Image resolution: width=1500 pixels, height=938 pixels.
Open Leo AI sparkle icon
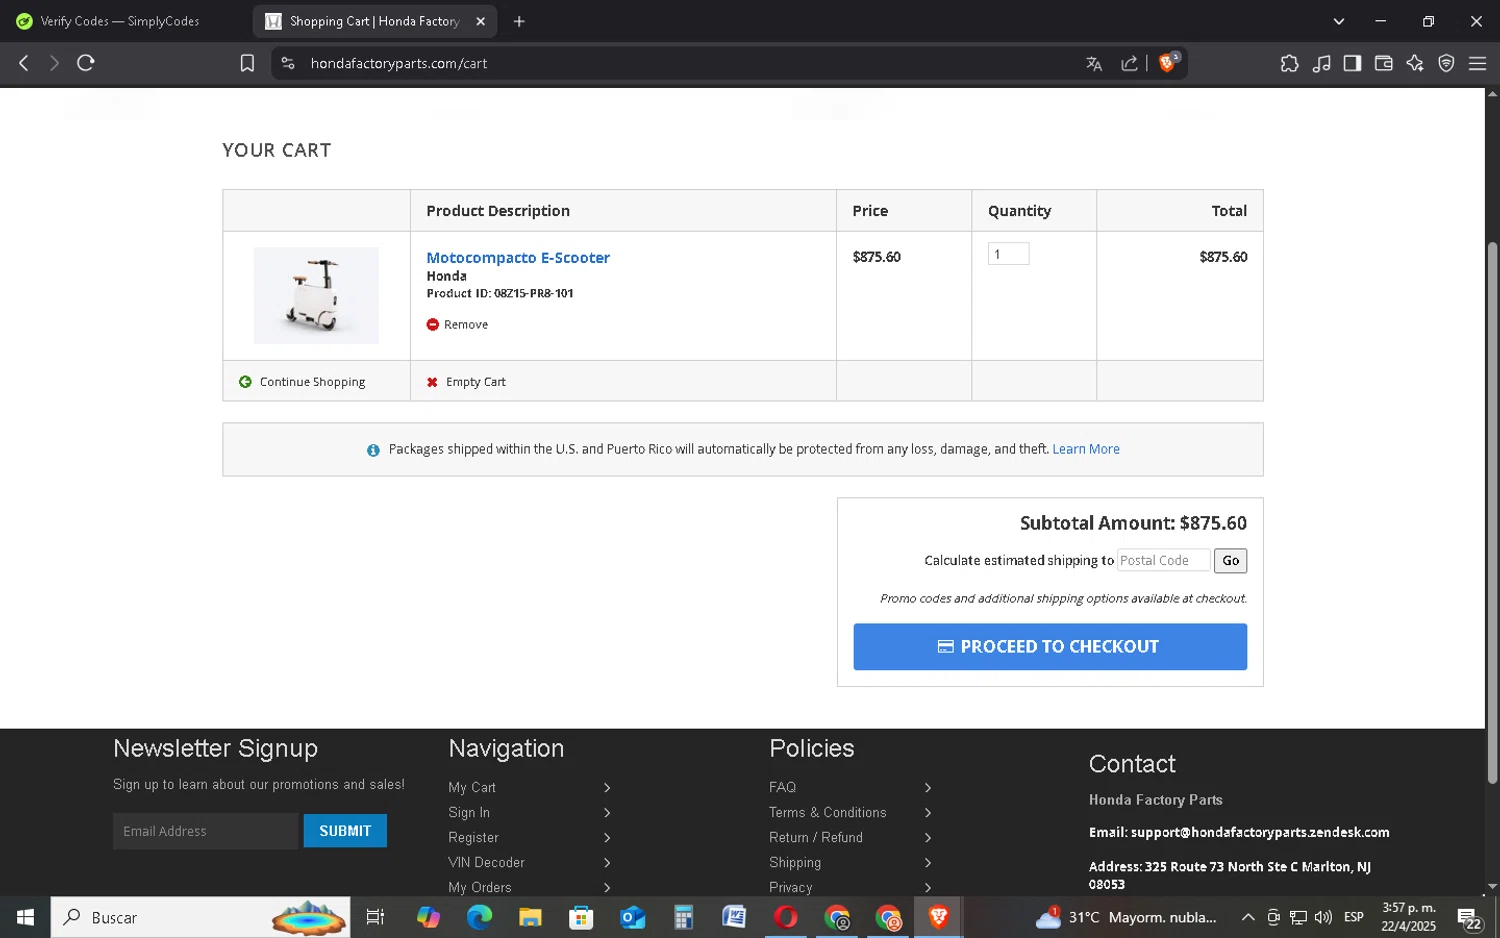[1415, 63]
